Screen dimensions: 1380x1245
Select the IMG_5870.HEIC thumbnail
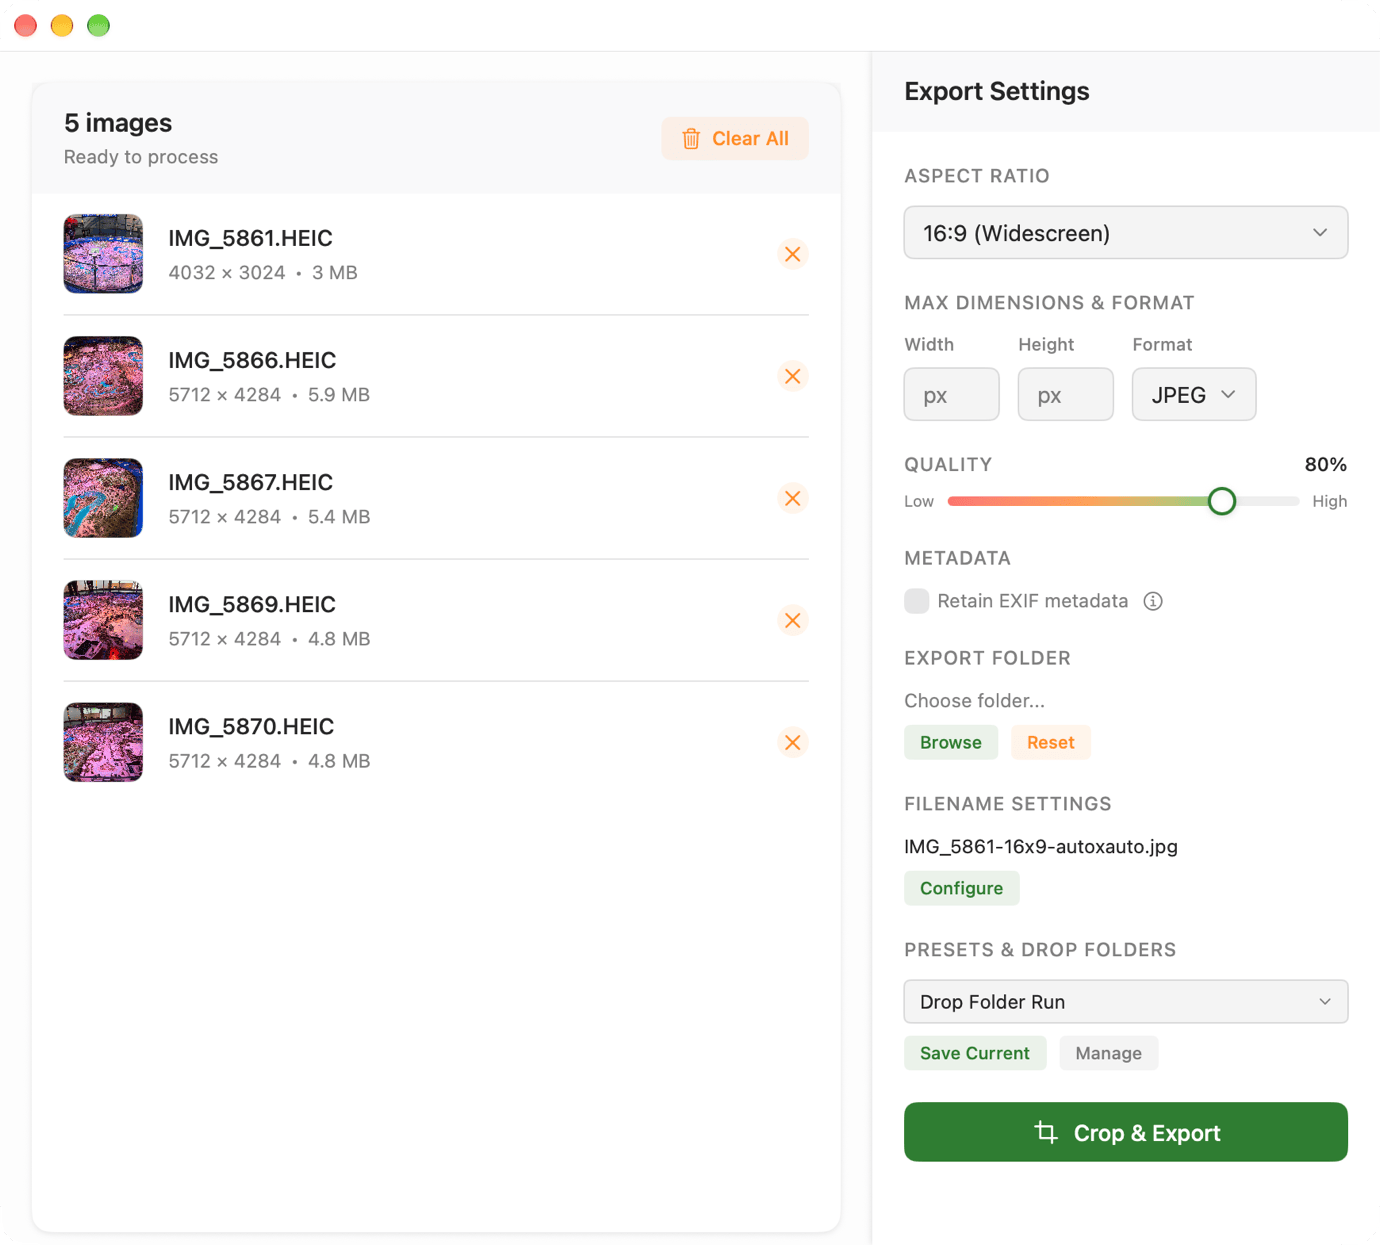pyautogui.click(x=103, y=742)
